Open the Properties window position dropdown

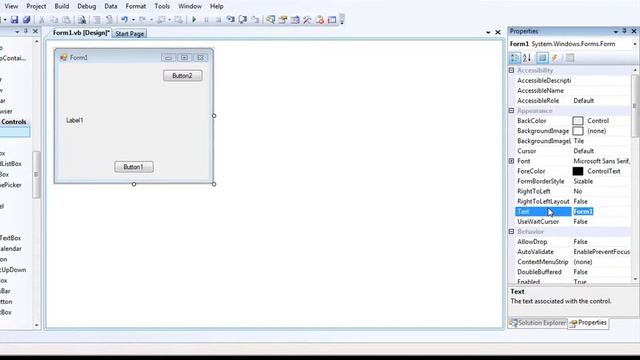[616, 31]
